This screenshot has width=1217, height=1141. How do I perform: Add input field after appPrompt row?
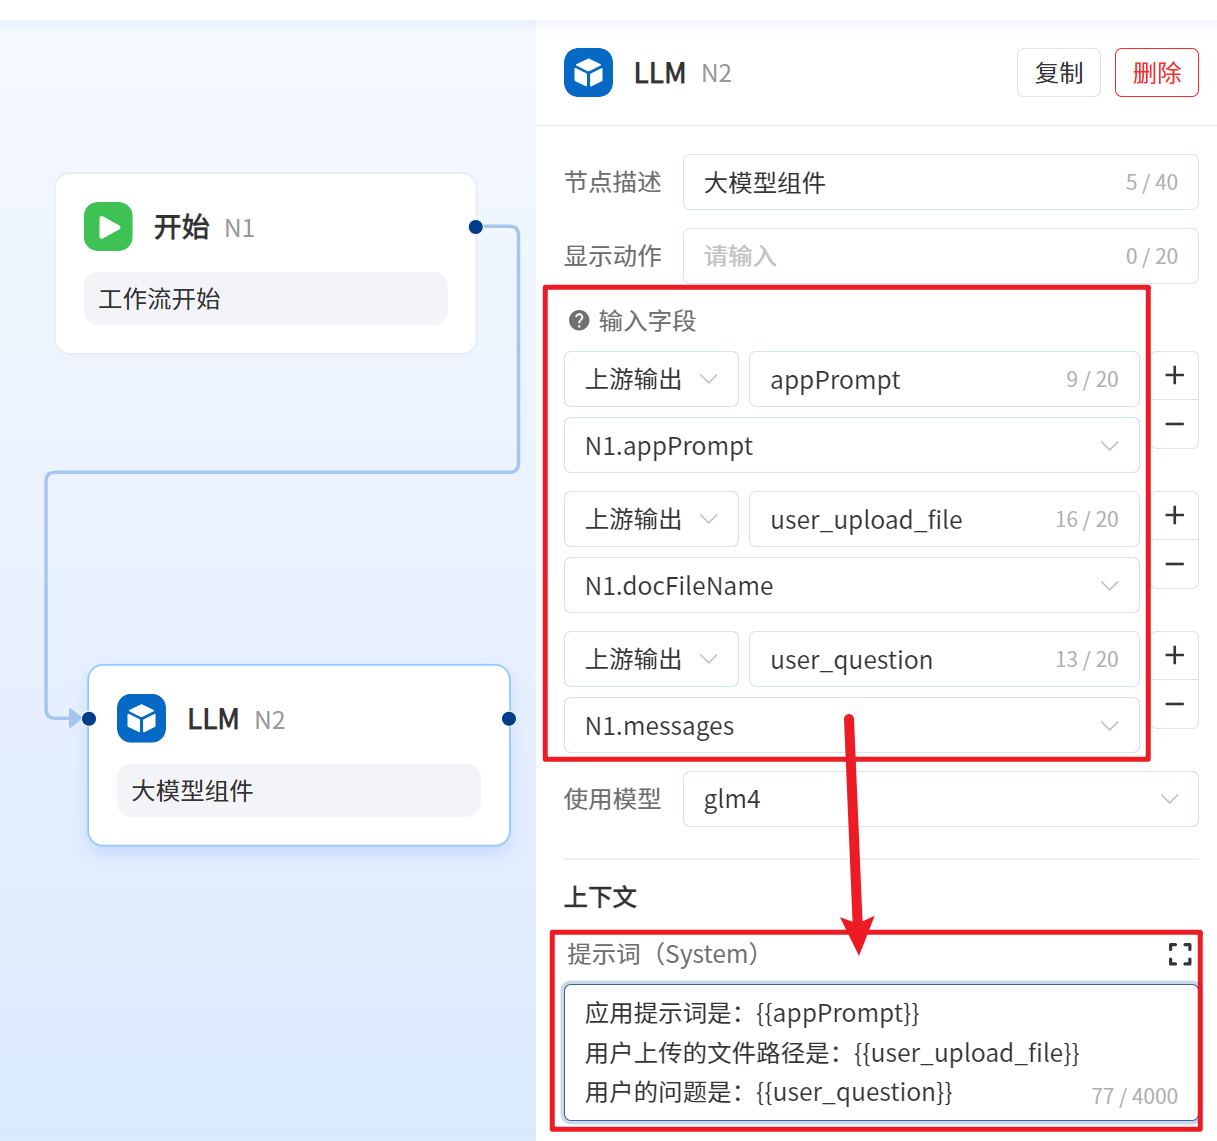(1175, 376)
